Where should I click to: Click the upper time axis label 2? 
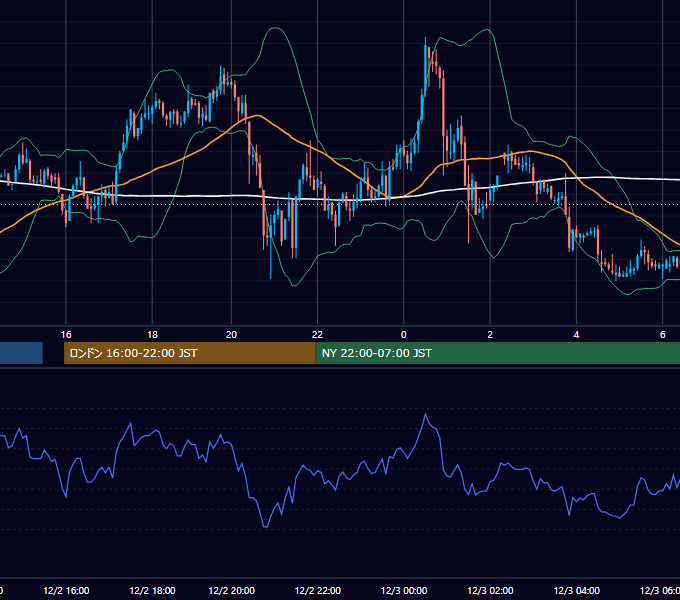(490, 335)
